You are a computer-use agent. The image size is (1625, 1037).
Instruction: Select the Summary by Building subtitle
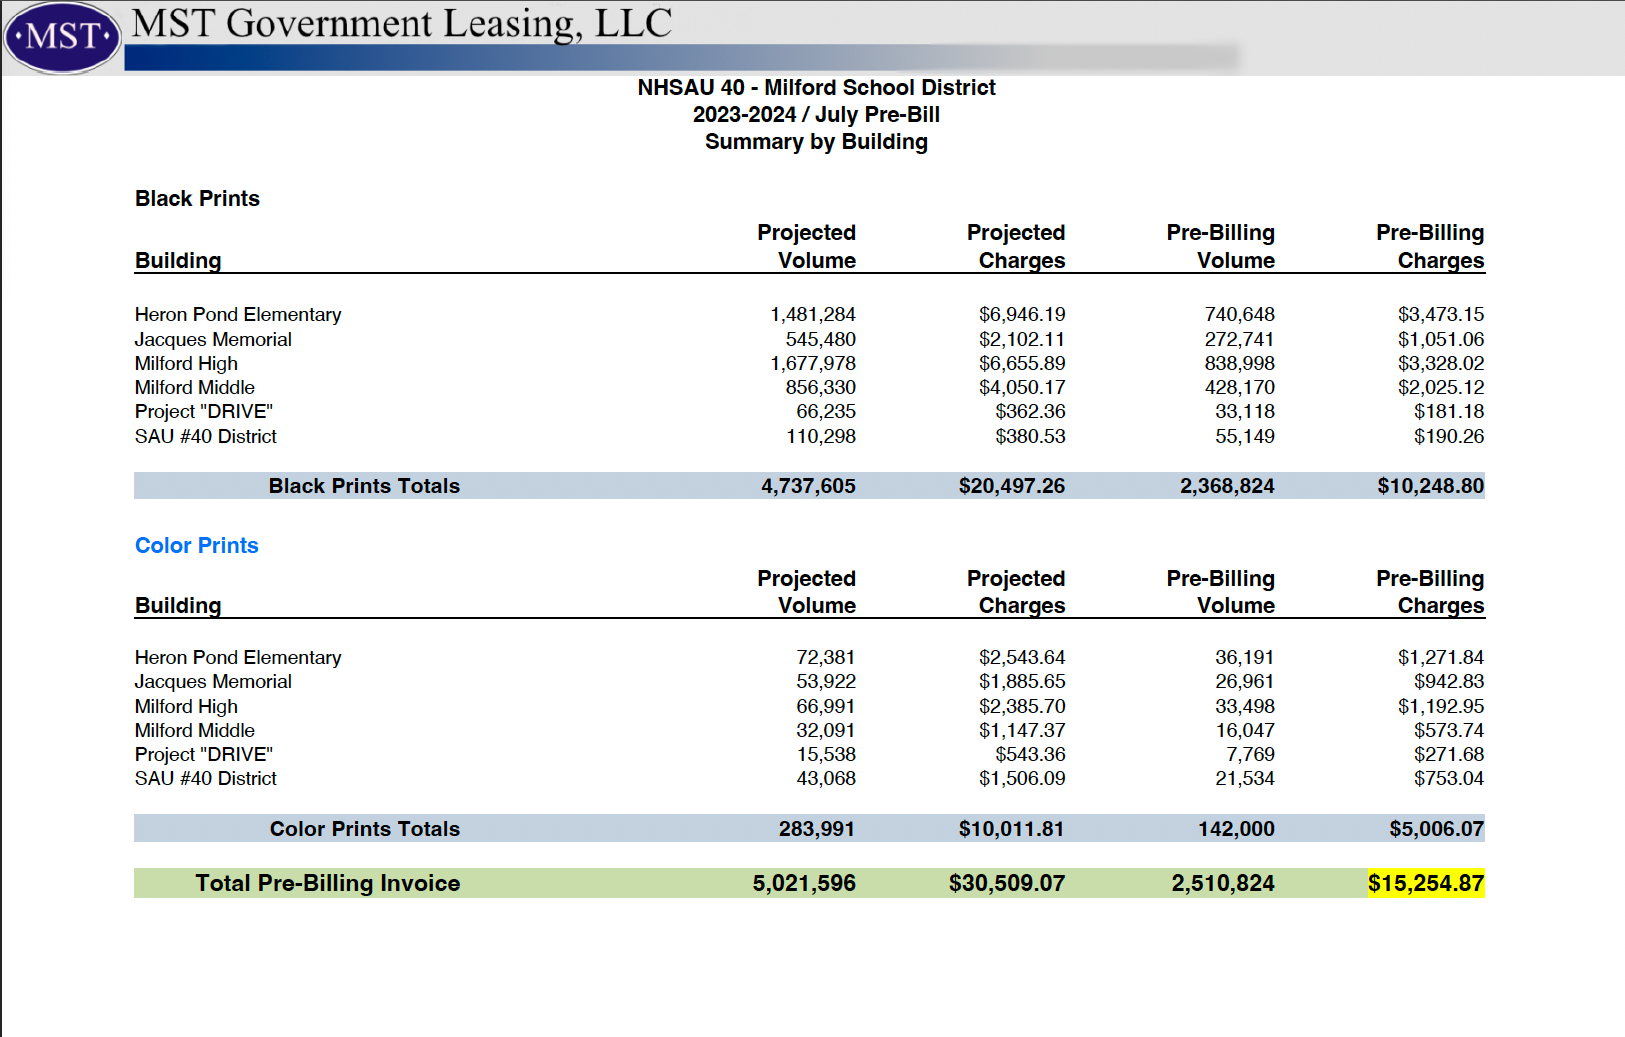(816, 142)
